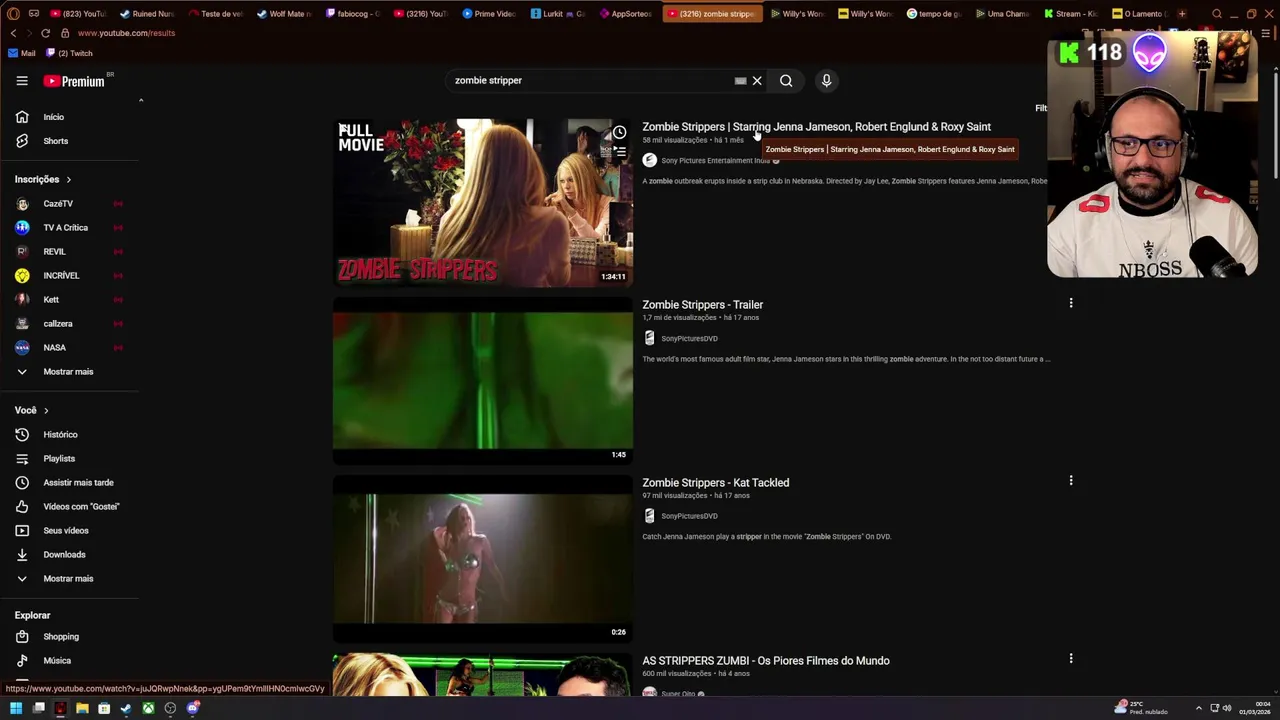Start voice search with the microphone
Screen dimensions: 1280x720
(x=826, y=81)
